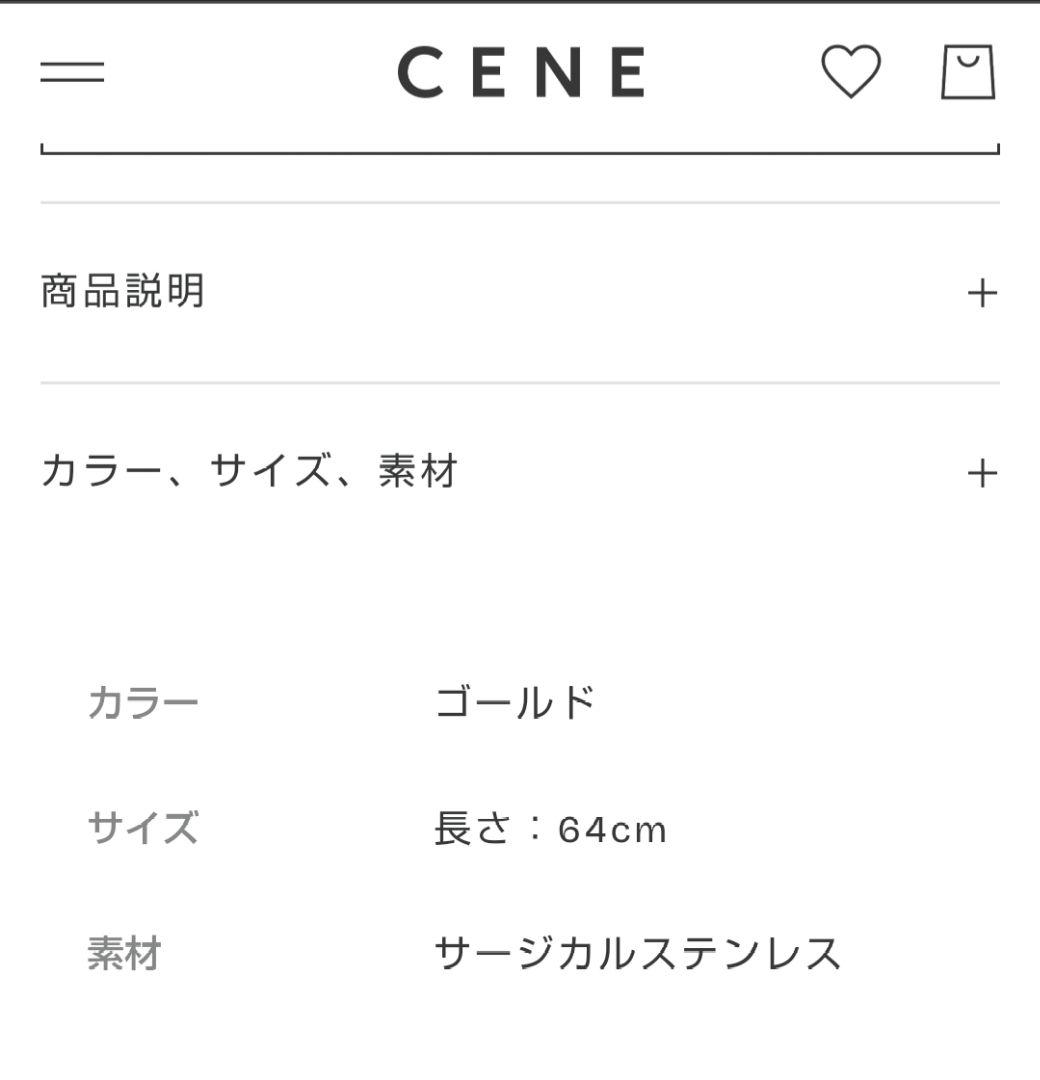The width and height of the screenshot is (1040, 1080).
Task: Click the CENE logo
Action: 523,72
